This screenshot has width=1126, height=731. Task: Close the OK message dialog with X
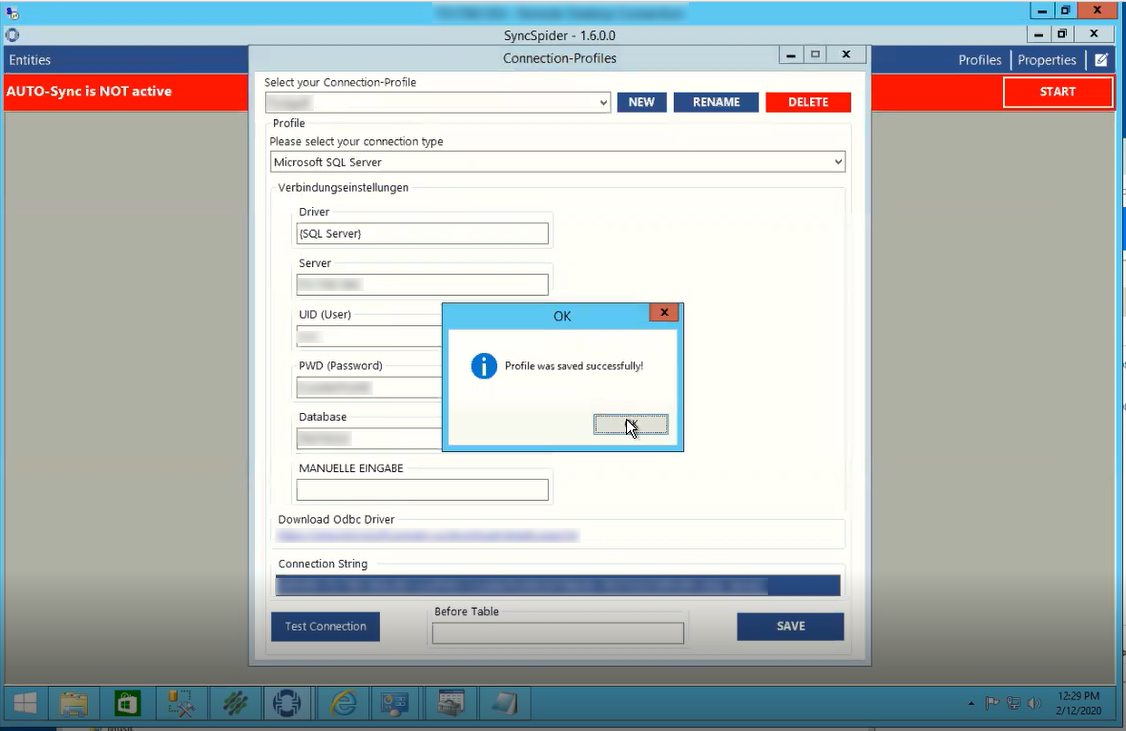click(664, 312)
